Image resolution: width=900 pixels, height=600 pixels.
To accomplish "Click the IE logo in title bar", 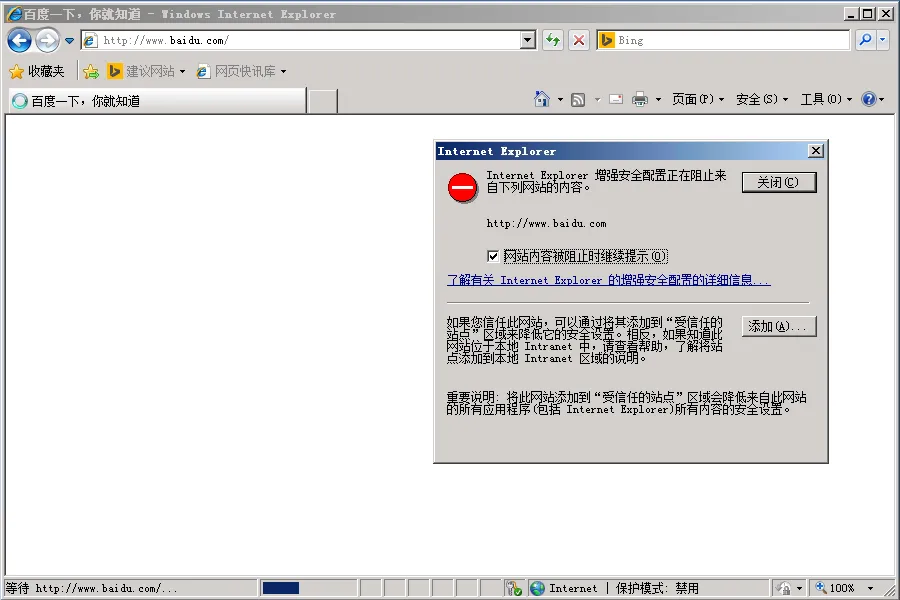I will pyautogui.click(x=14, y=14).
